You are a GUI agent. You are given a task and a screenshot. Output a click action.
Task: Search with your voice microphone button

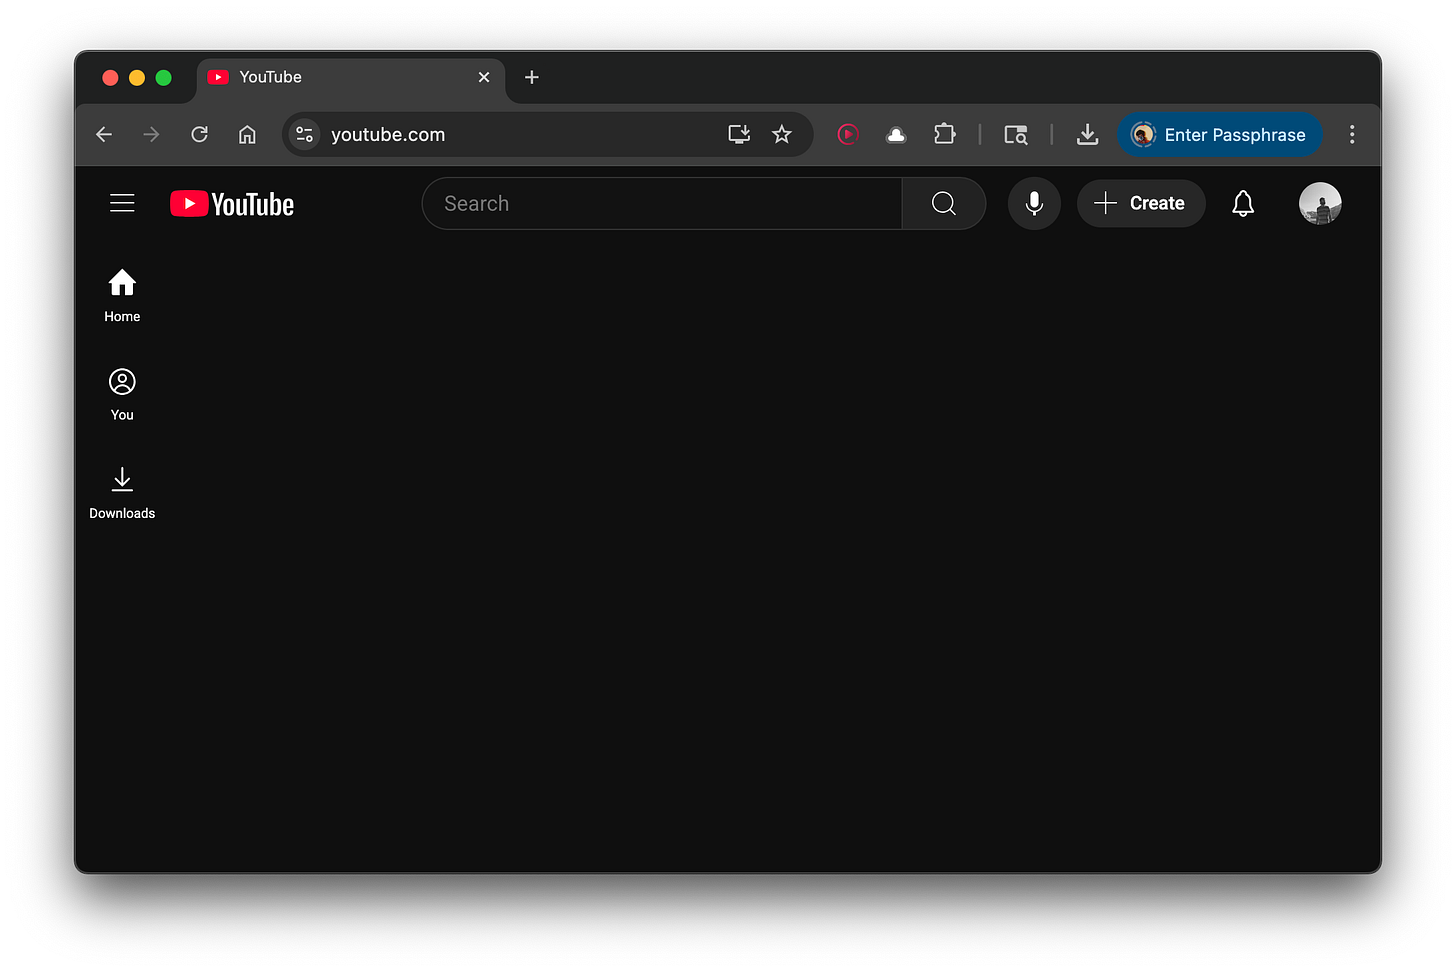[1034, 204]
